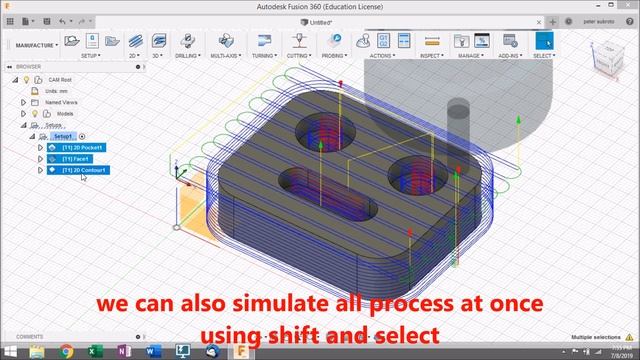Click the Setup Sheet icon in Actions

coord(404,41)
